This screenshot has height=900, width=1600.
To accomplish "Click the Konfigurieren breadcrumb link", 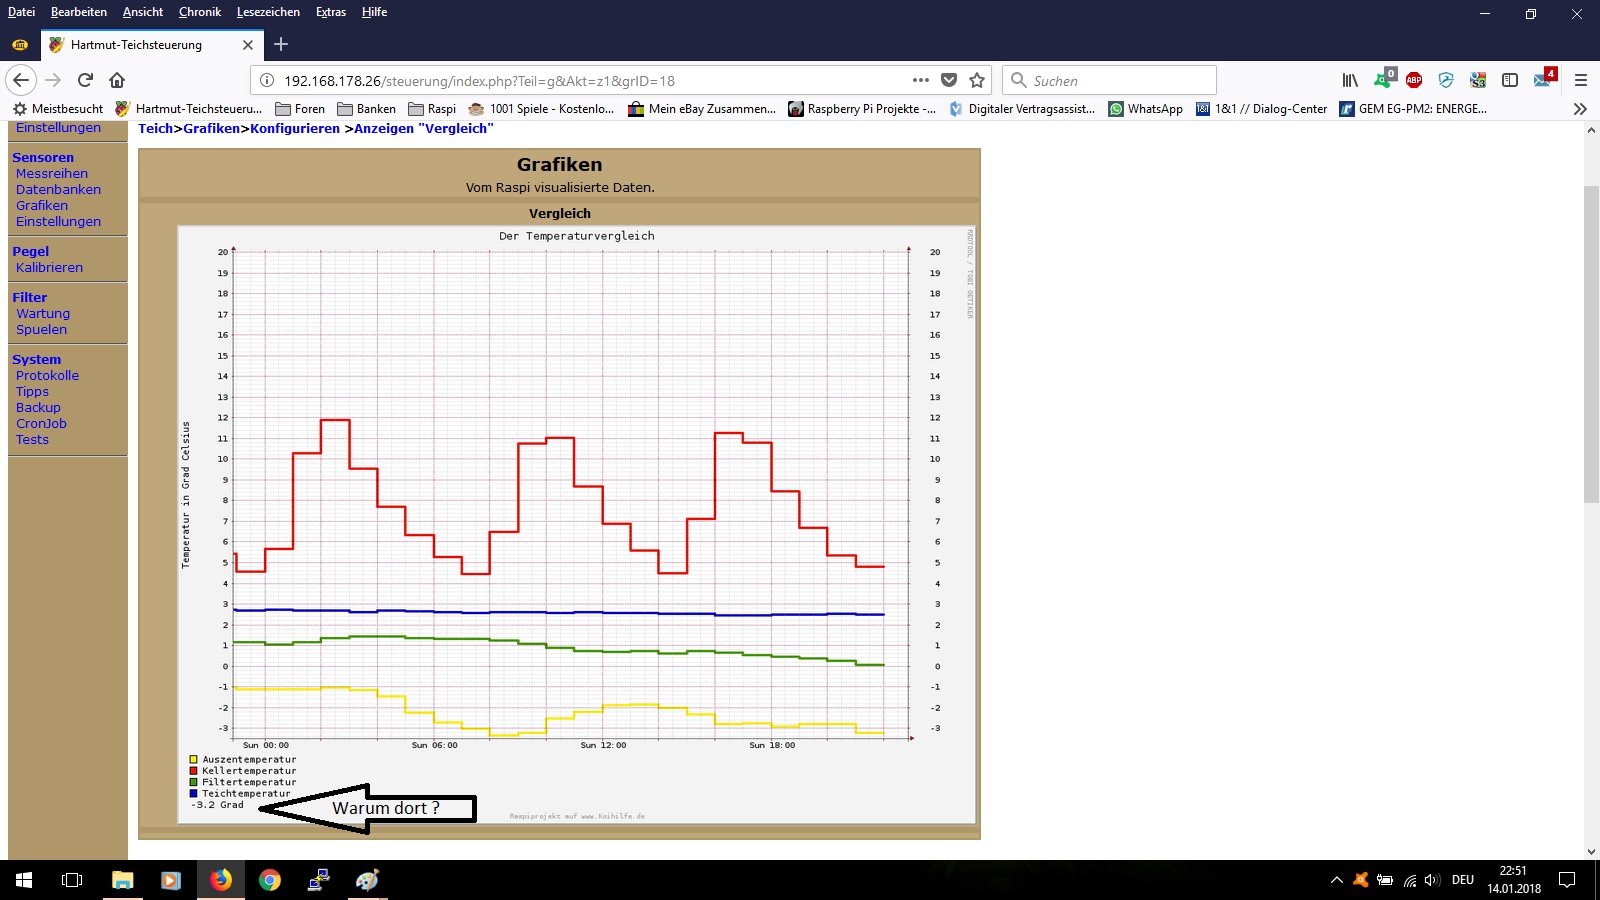I will (295, 129).
